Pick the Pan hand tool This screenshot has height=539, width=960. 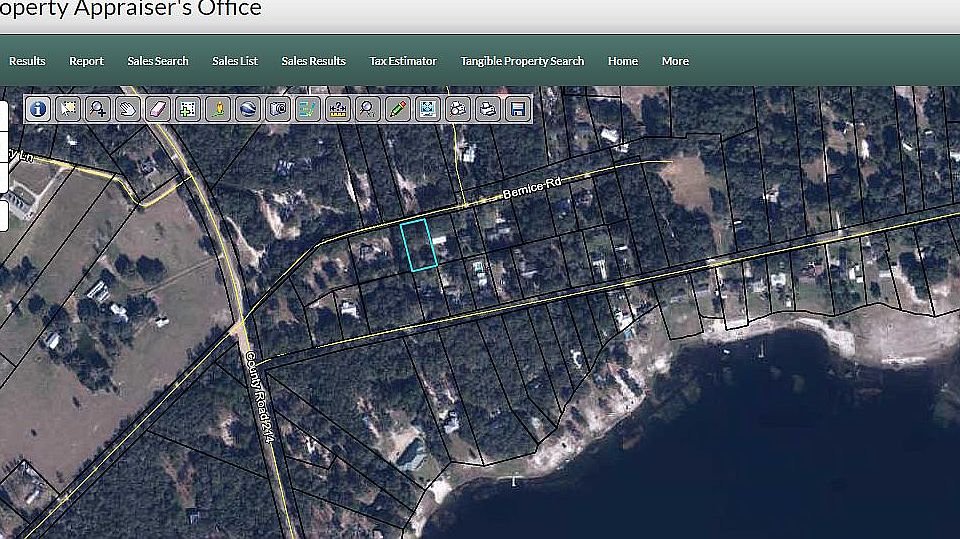(x=128, y=109)
